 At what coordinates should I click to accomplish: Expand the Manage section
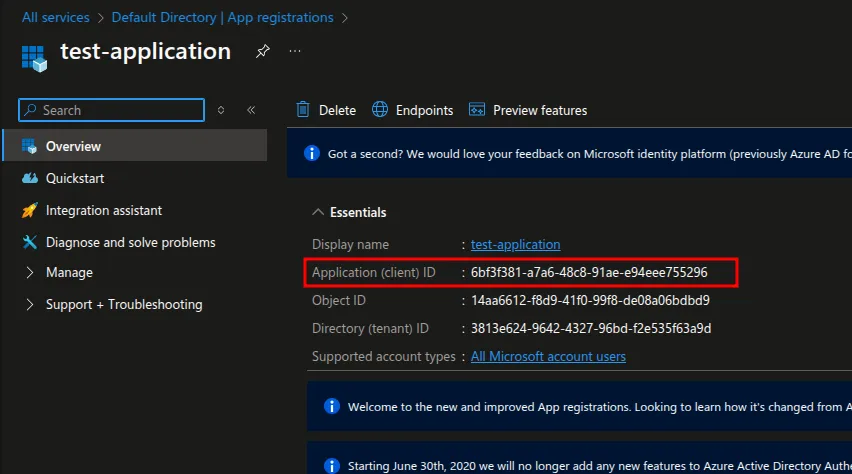coord(30,272)
